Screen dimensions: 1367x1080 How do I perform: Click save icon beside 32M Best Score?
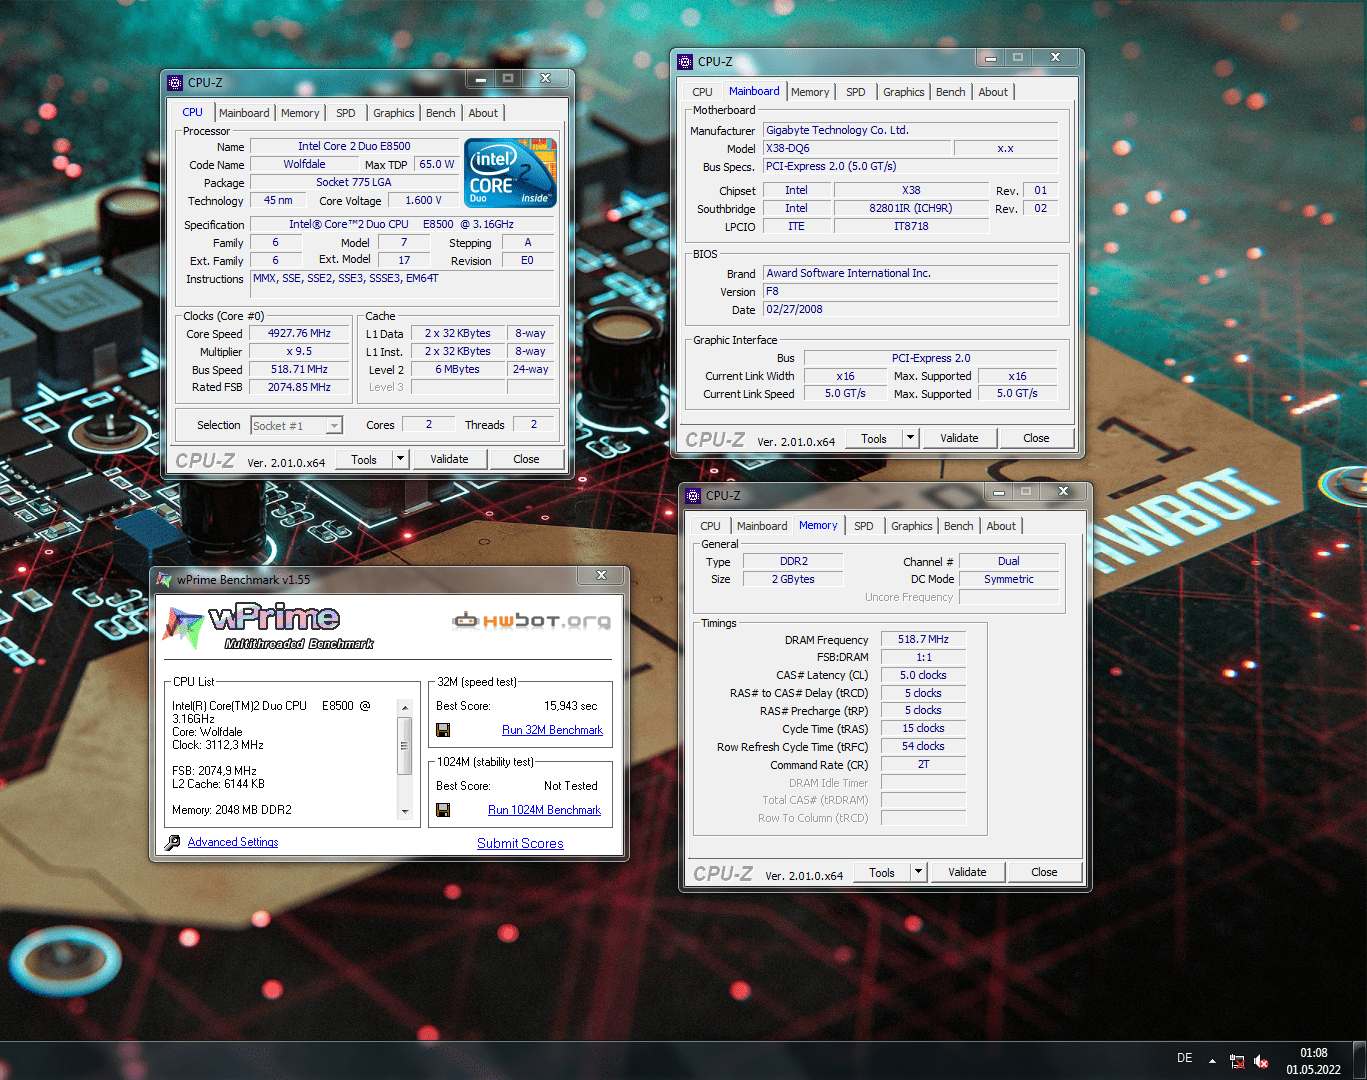443,730
